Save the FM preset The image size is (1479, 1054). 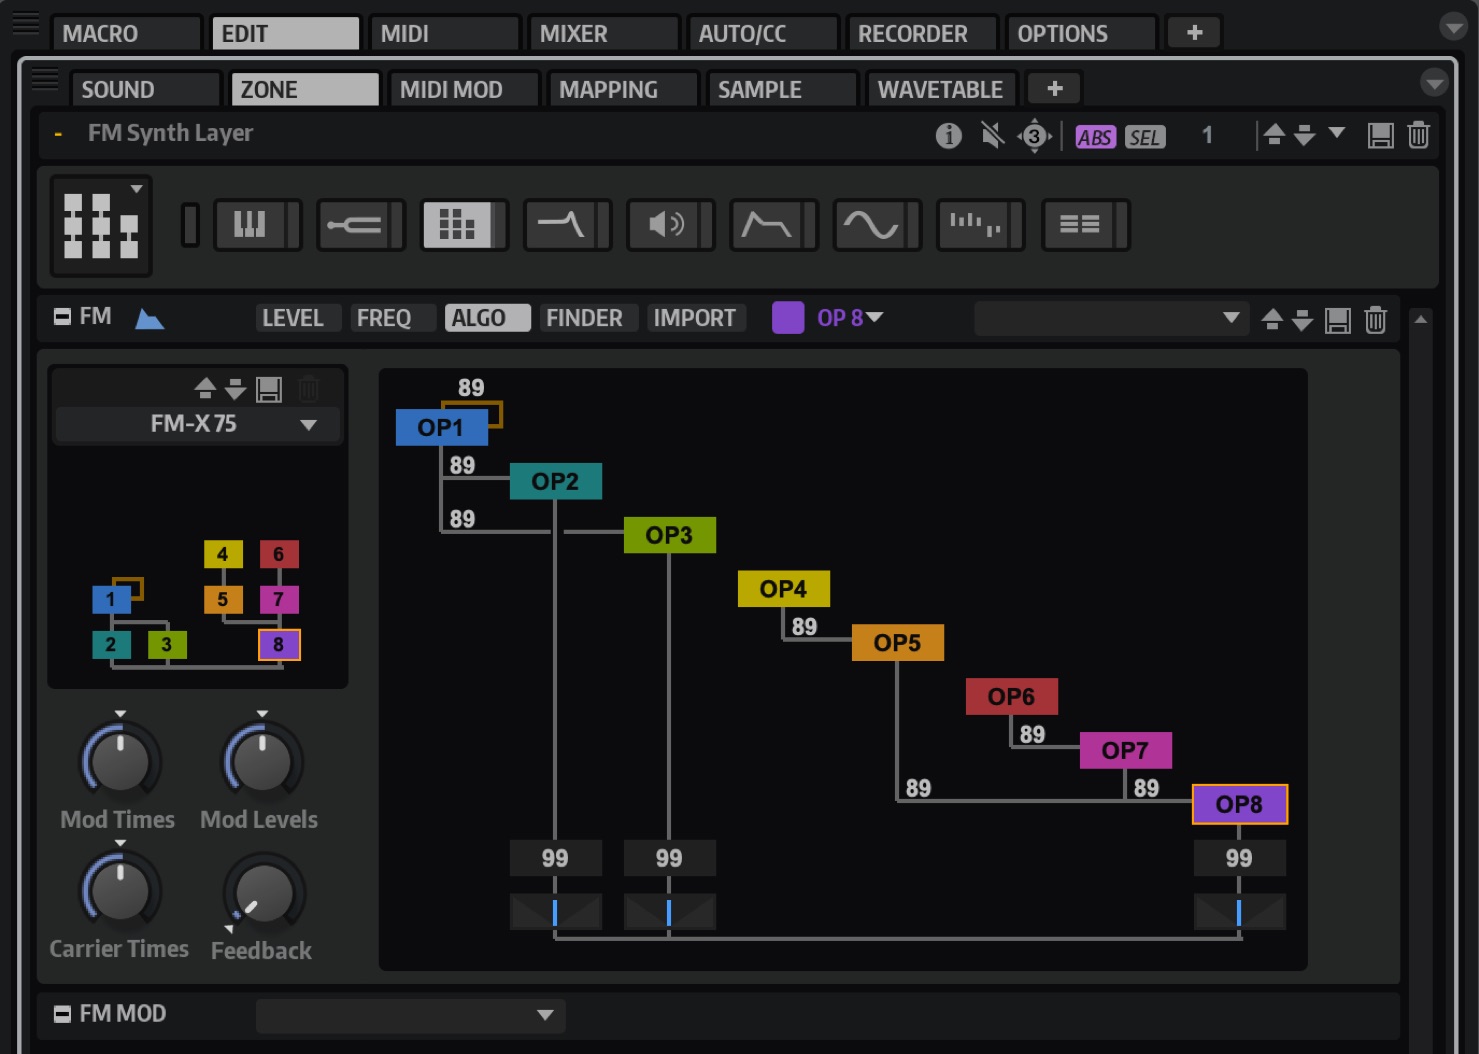click(1338, 320)
